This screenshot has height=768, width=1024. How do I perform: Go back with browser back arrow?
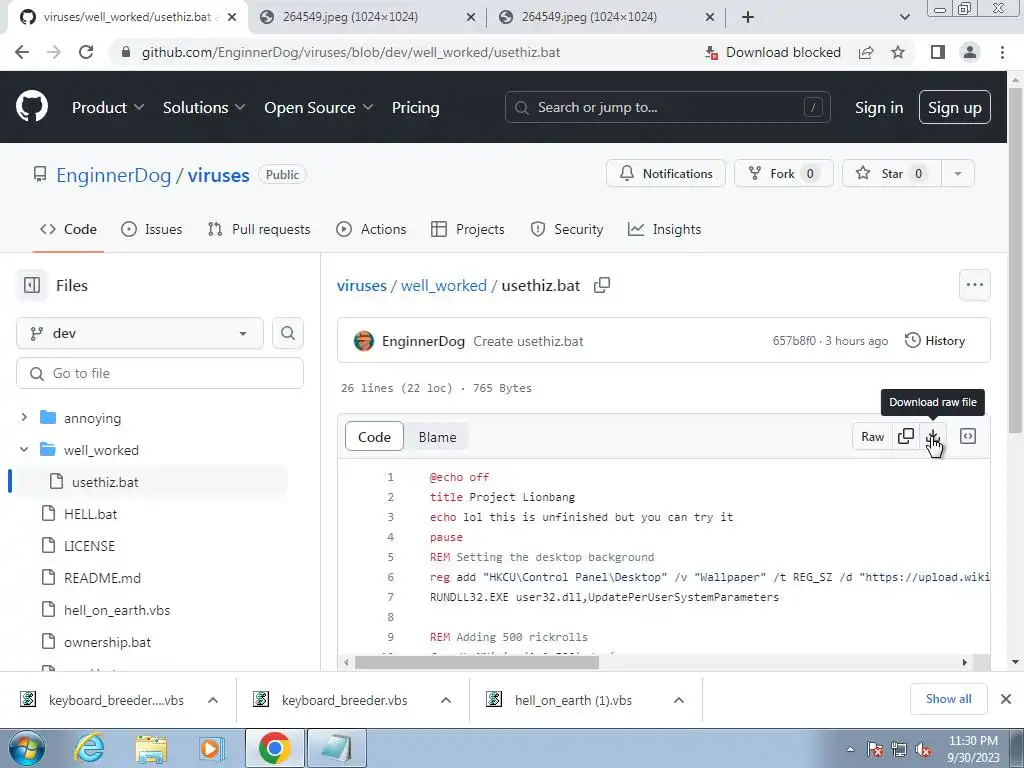(x=22, y=52)
